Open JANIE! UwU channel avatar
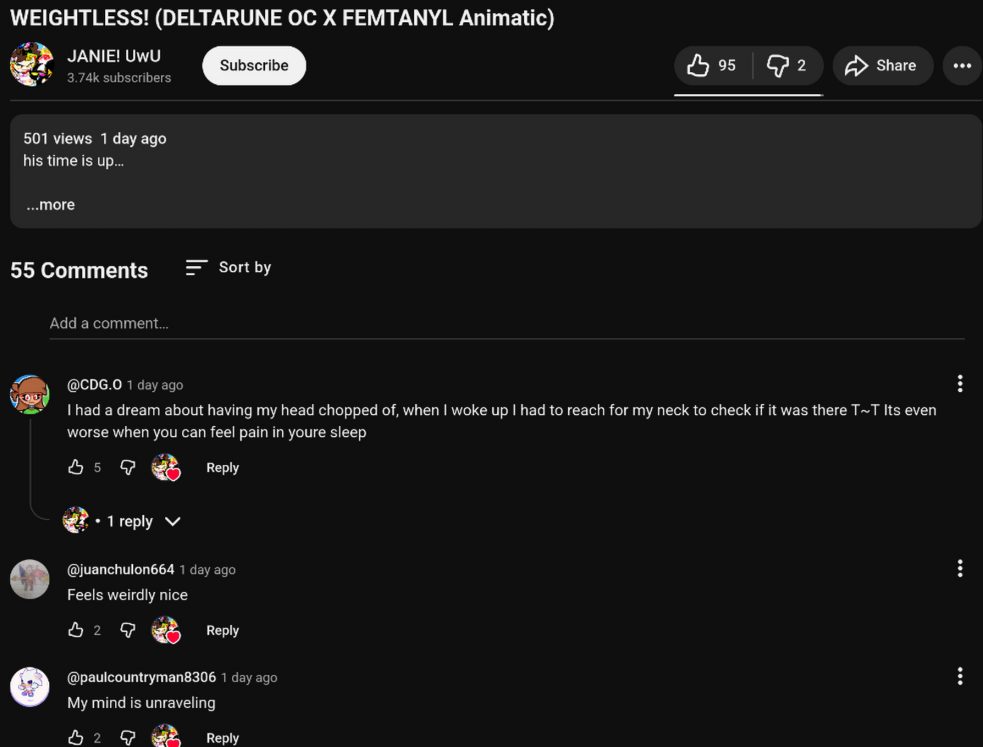 (x=31, y=65)
